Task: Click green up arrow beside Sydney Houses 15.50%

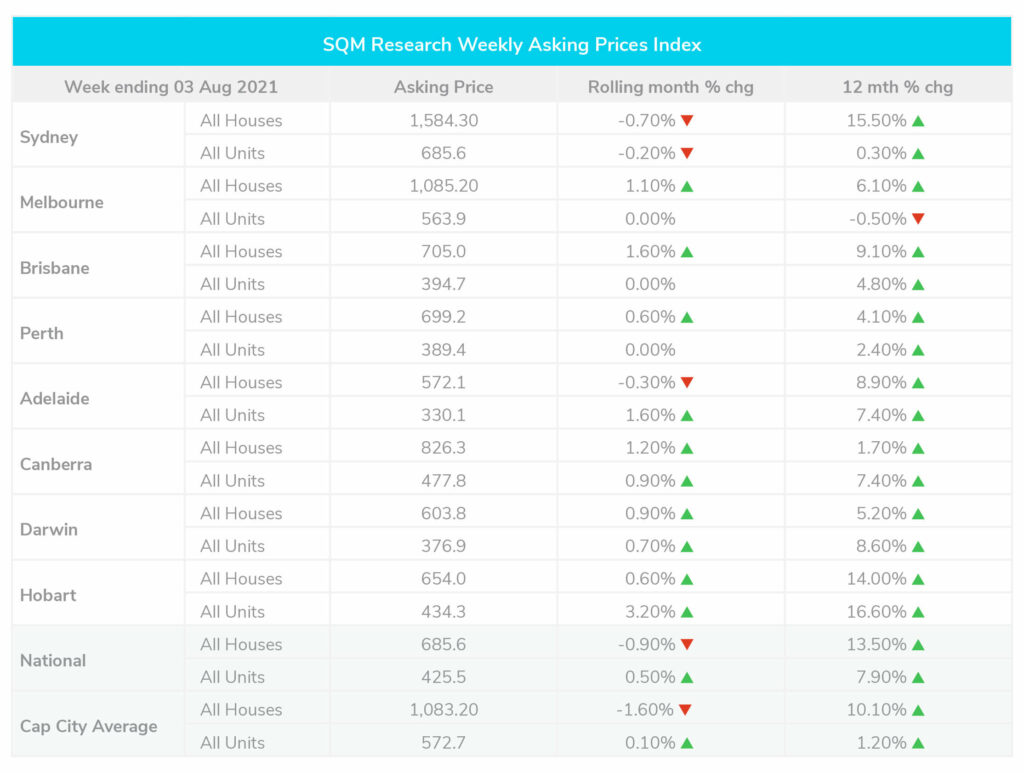Action: tap(918, 121)
